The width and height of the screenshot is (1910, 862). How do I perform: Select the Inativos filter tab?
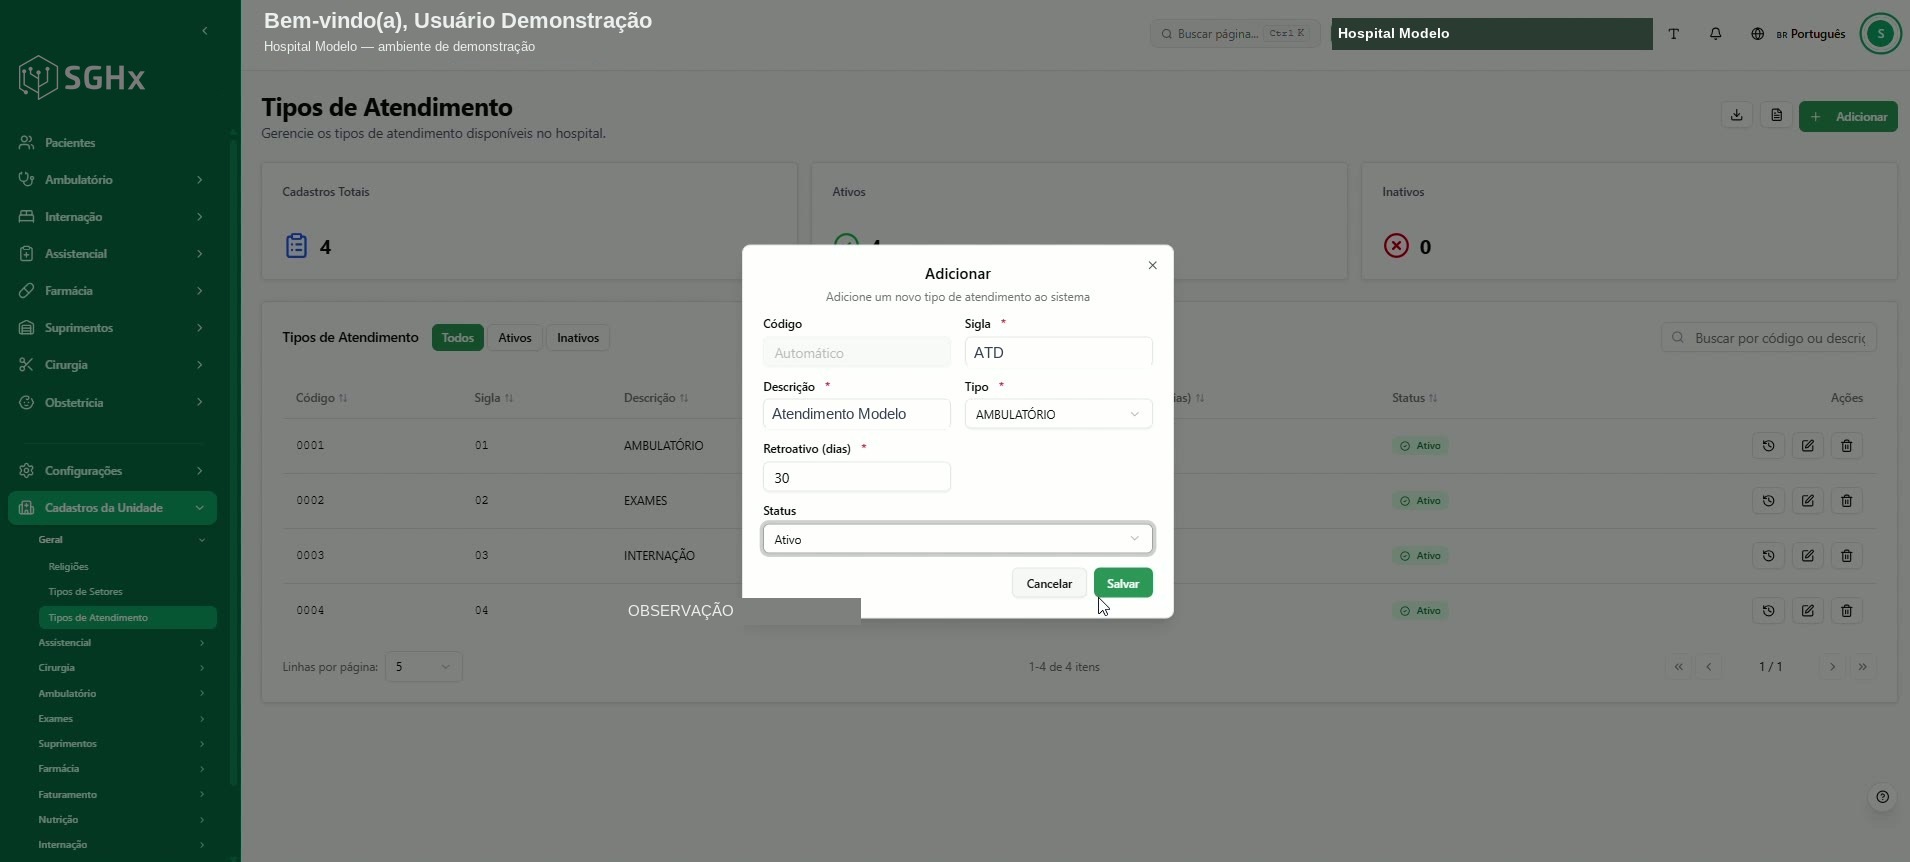point(578,338)
